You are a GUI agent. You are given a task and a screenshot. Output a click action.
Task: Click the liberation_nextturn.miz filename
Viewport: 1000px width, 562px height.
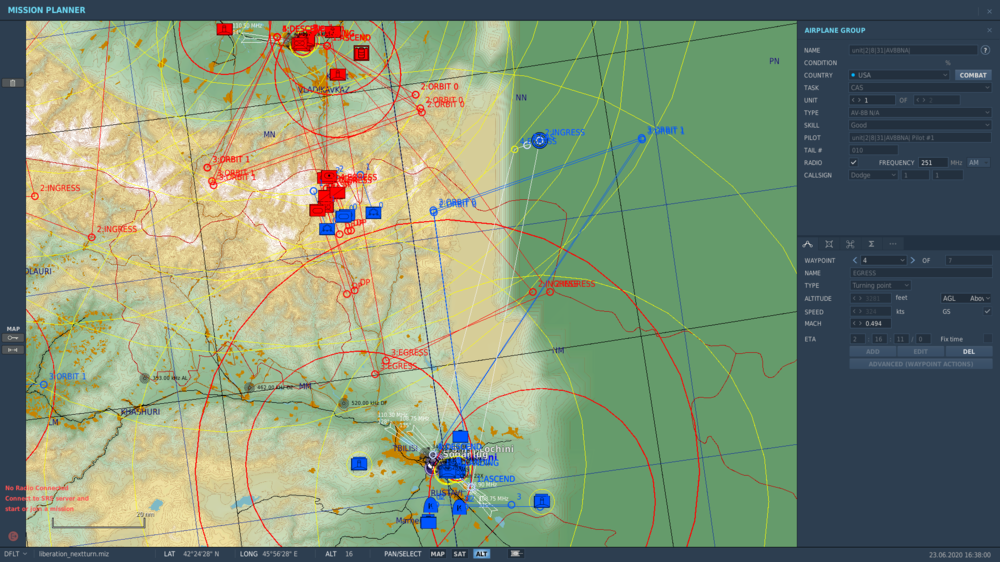point(73,554)
